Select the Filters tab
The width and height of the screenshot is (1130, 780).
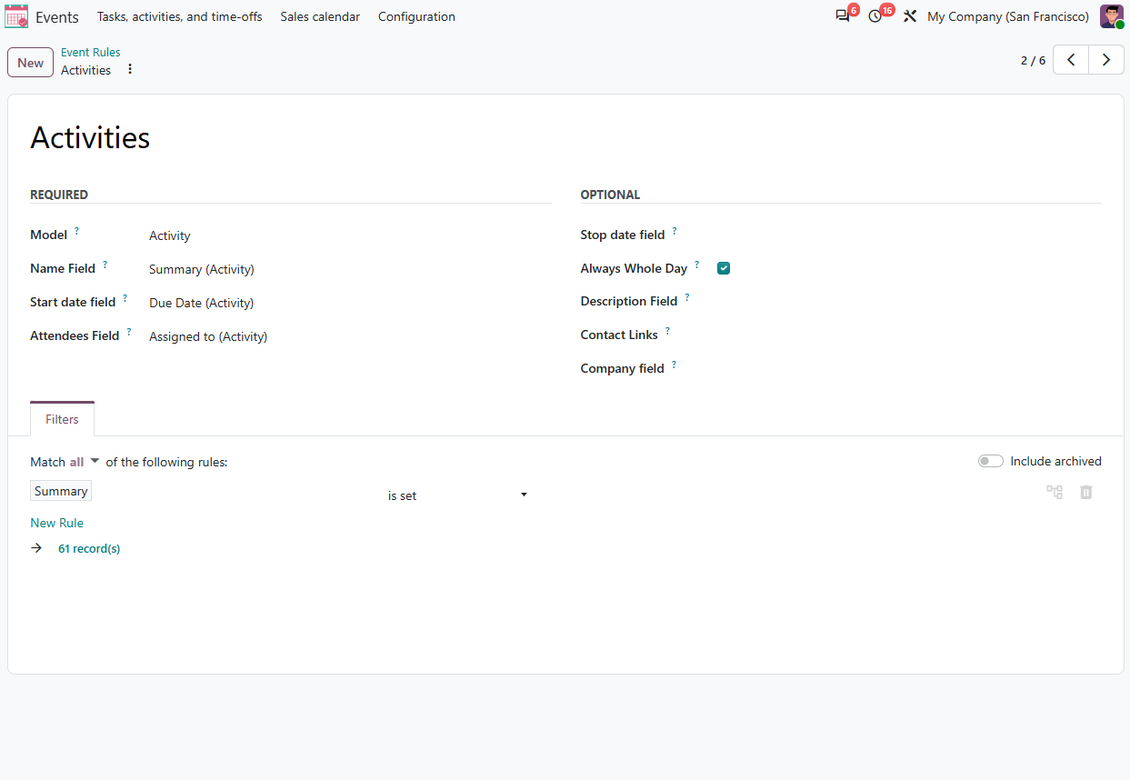point(62,420)
